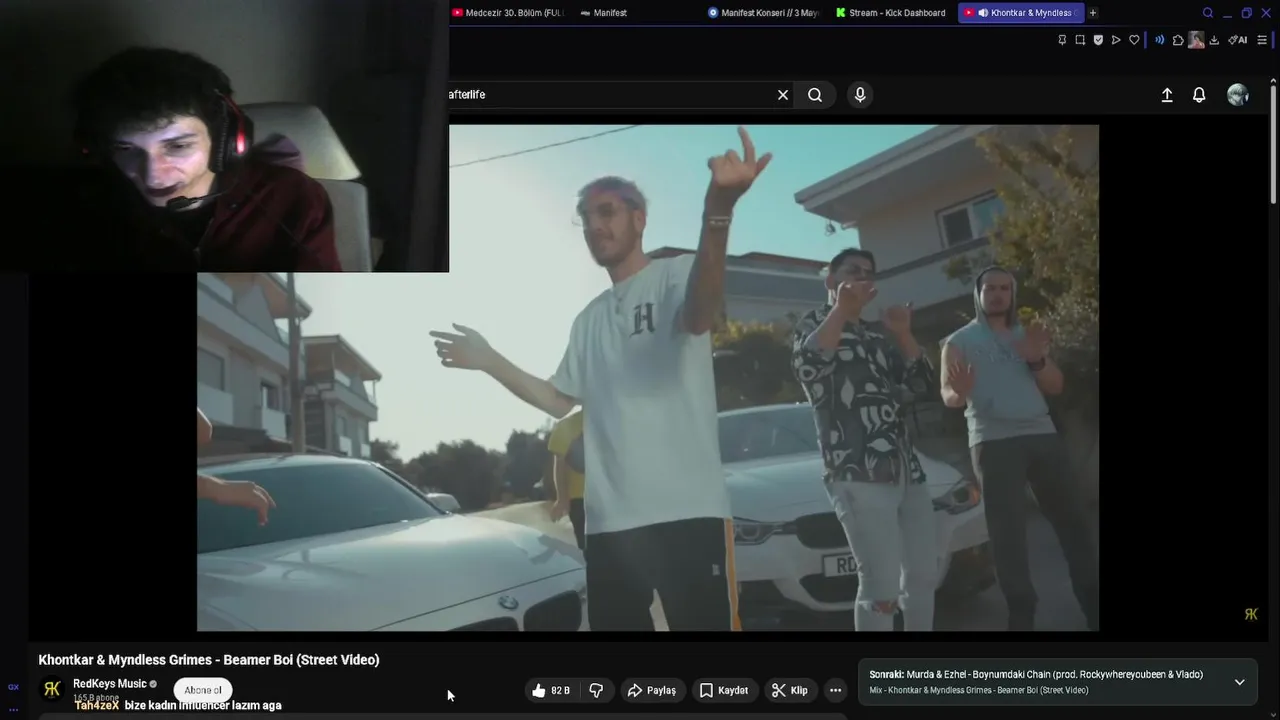
Task: Clear the YouTube search with X
Action: pyautogui.click(x=783, y=95)
